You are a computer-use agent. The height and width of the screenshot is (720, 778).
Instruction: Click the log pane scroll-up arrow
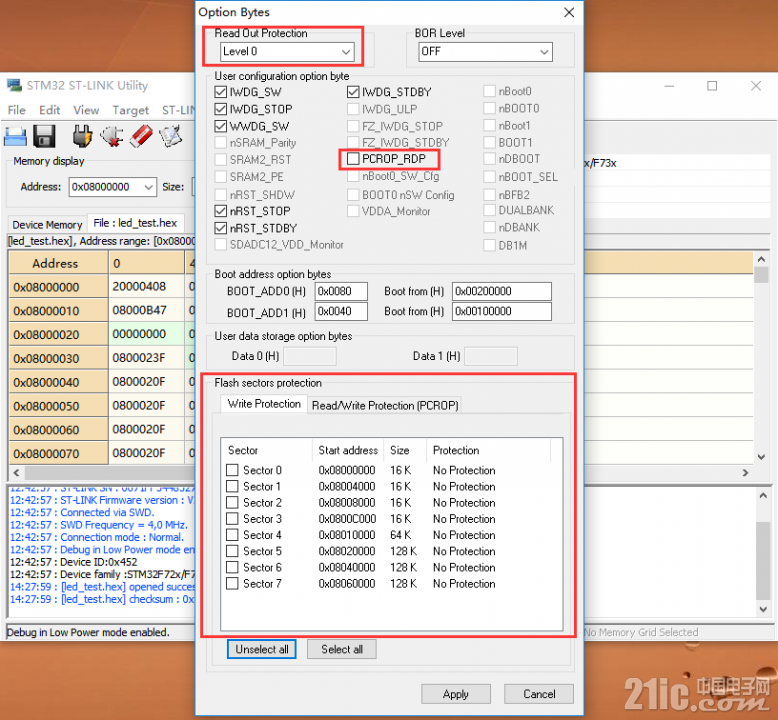click(763, 495)
